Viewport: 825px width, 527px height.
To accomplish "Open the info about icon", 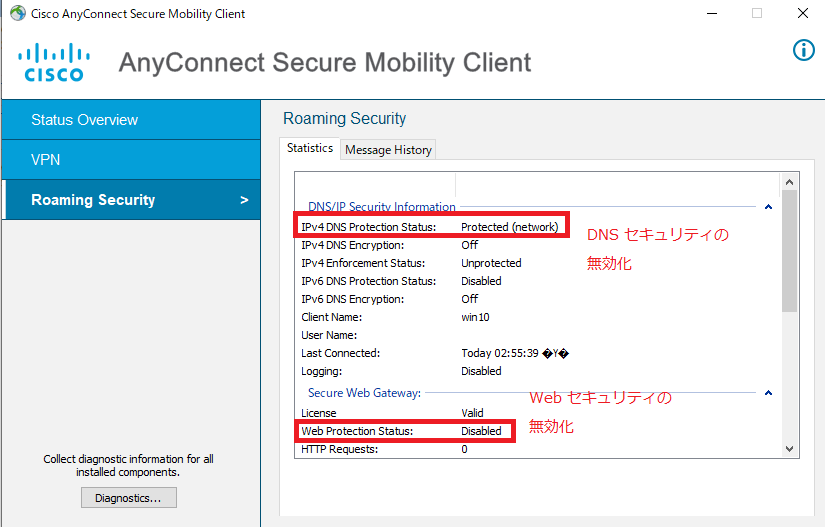I will tap(803, 50).
